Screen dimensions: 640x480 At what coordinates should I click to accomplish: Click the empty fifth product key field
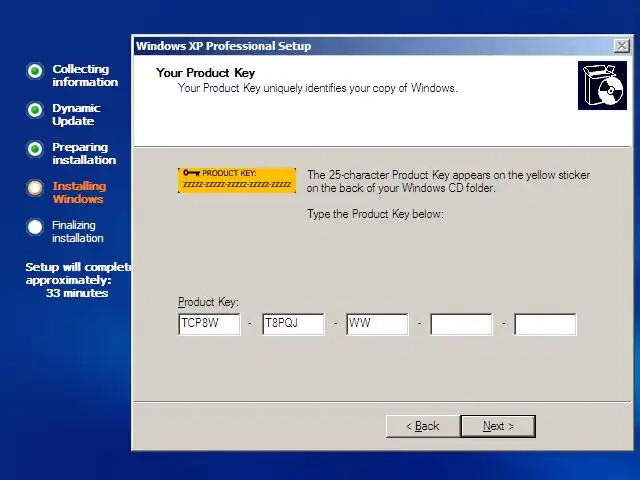pyautogui.click(x=545, y=324)
